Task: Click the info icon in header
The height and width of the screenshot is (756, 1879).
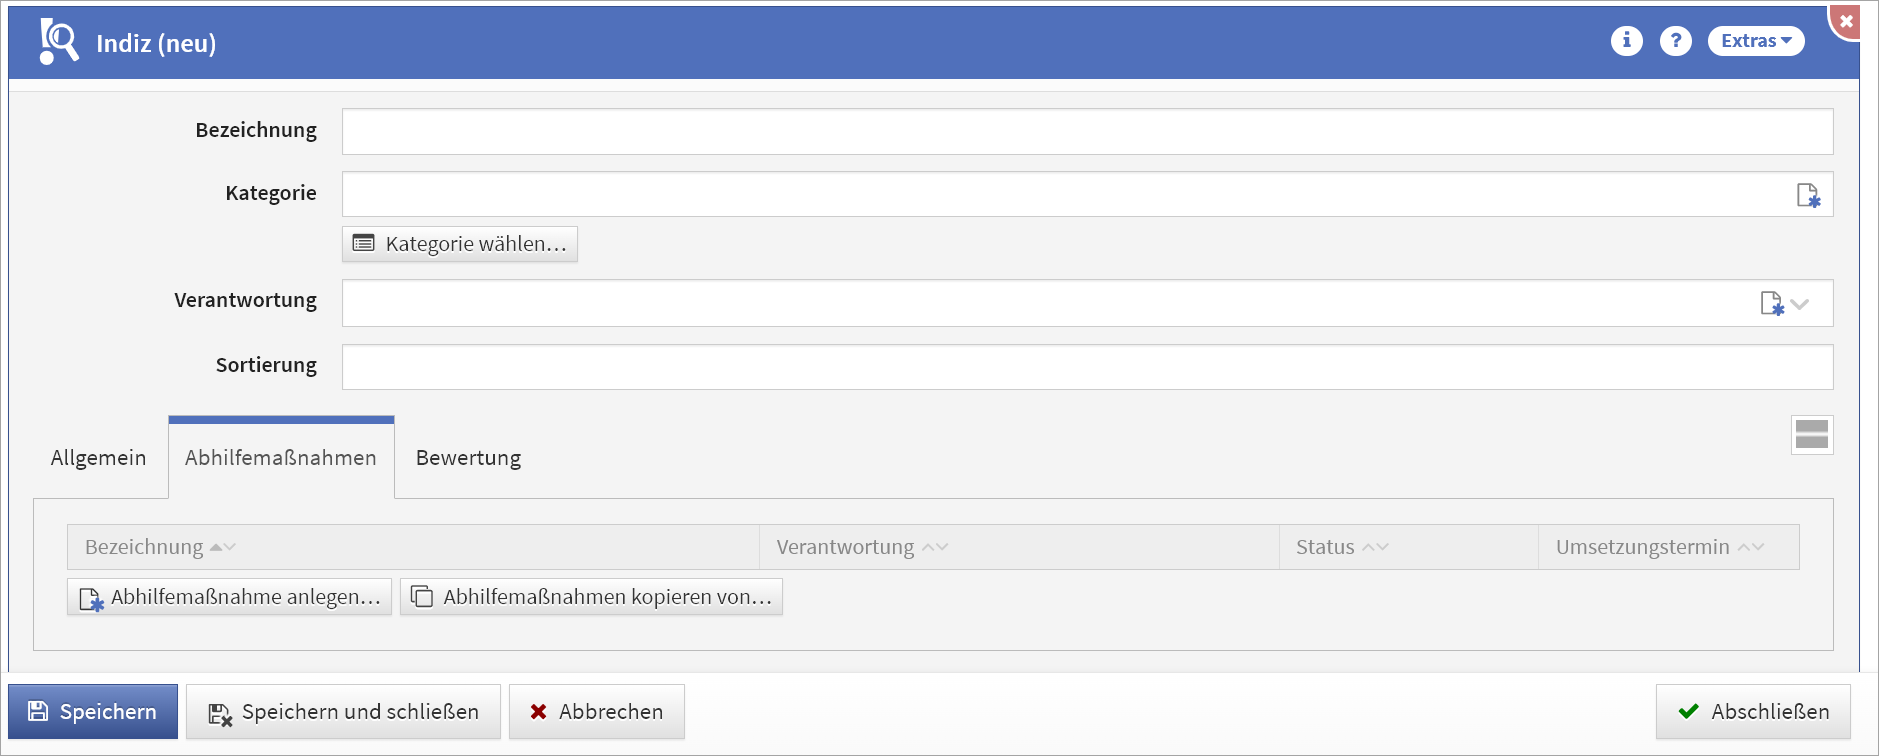Action: click(1626, 41)
